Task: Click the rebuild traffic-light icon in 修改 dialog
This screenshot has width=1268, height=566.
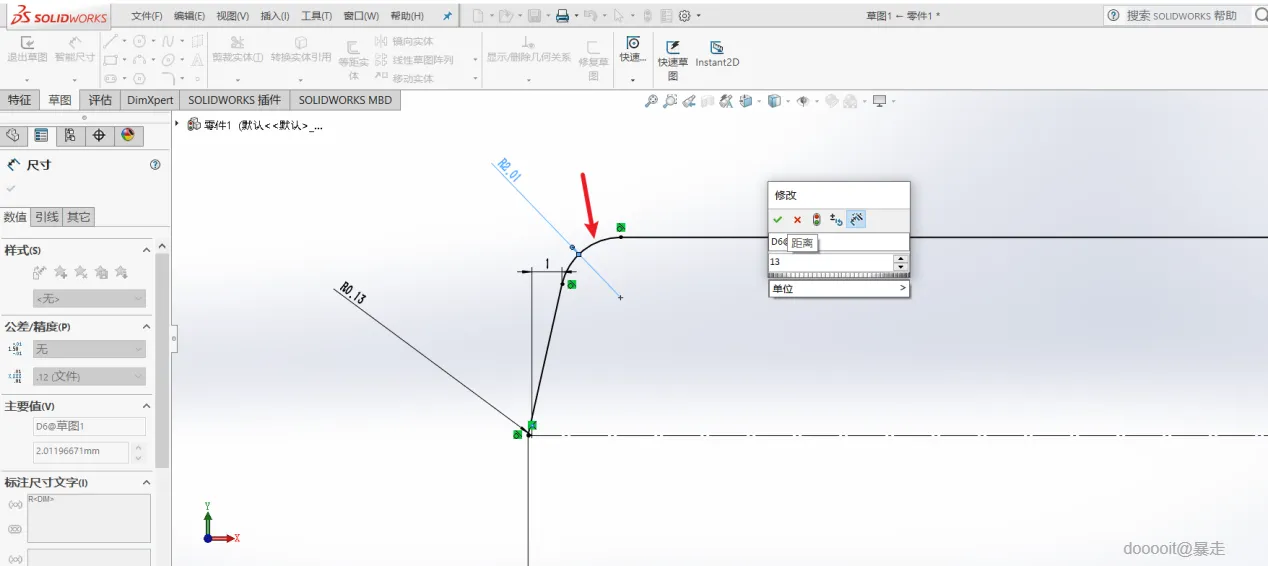Action: pos(816,220)
